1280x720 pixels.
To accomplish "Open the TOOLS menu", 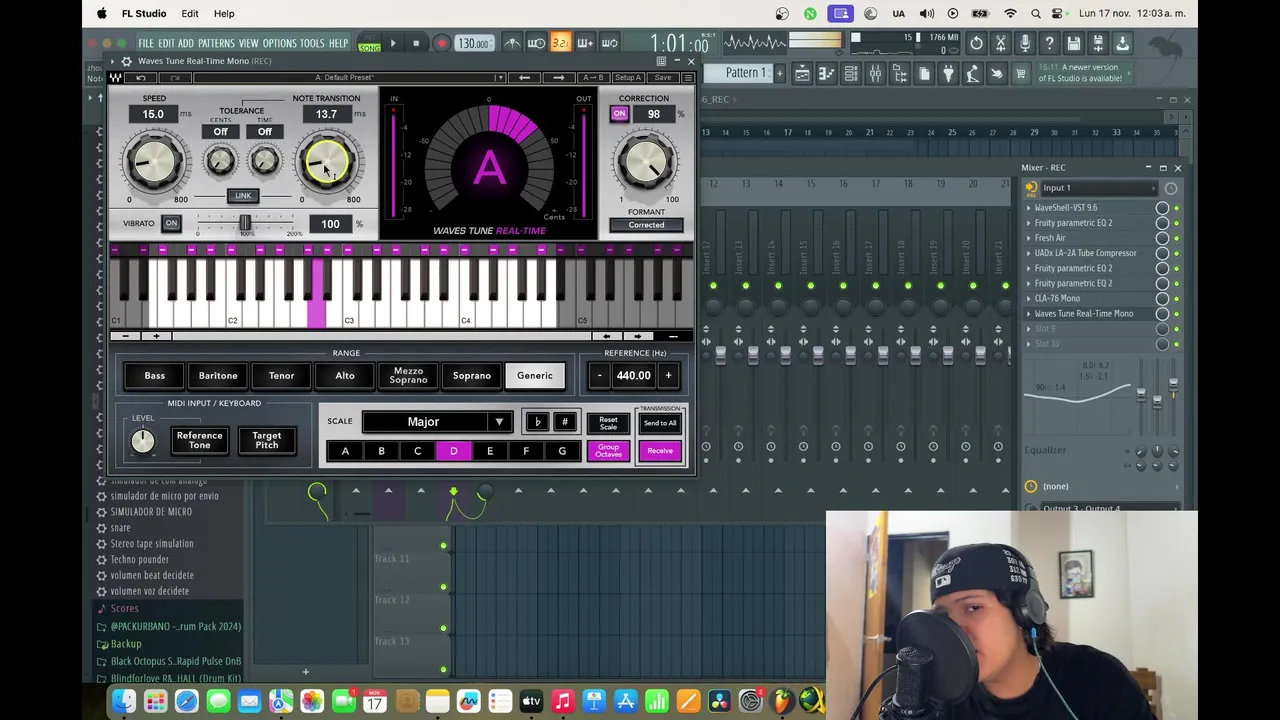I will tap(312, 44).
